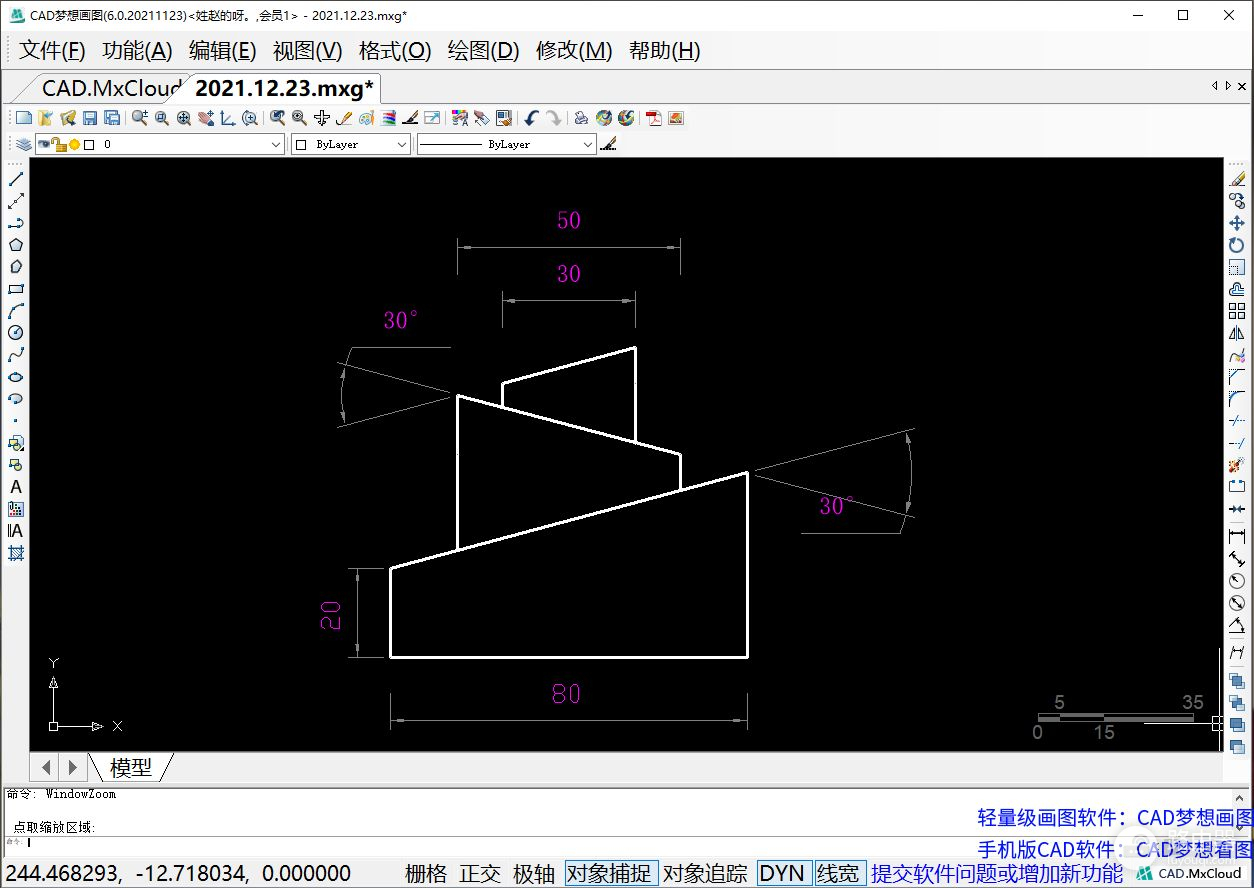The width and height of the screenshot is (1254, 888).
Task: Expand the ByLayer color dropdown
Action: tap(401, 145)
